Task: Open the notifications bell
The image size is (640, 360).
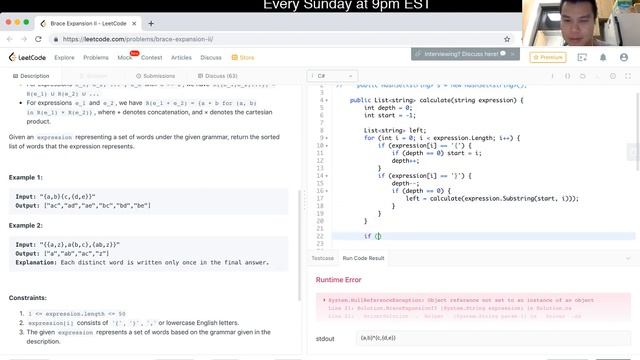Action: pyautogui.click(x=603, y=58)
